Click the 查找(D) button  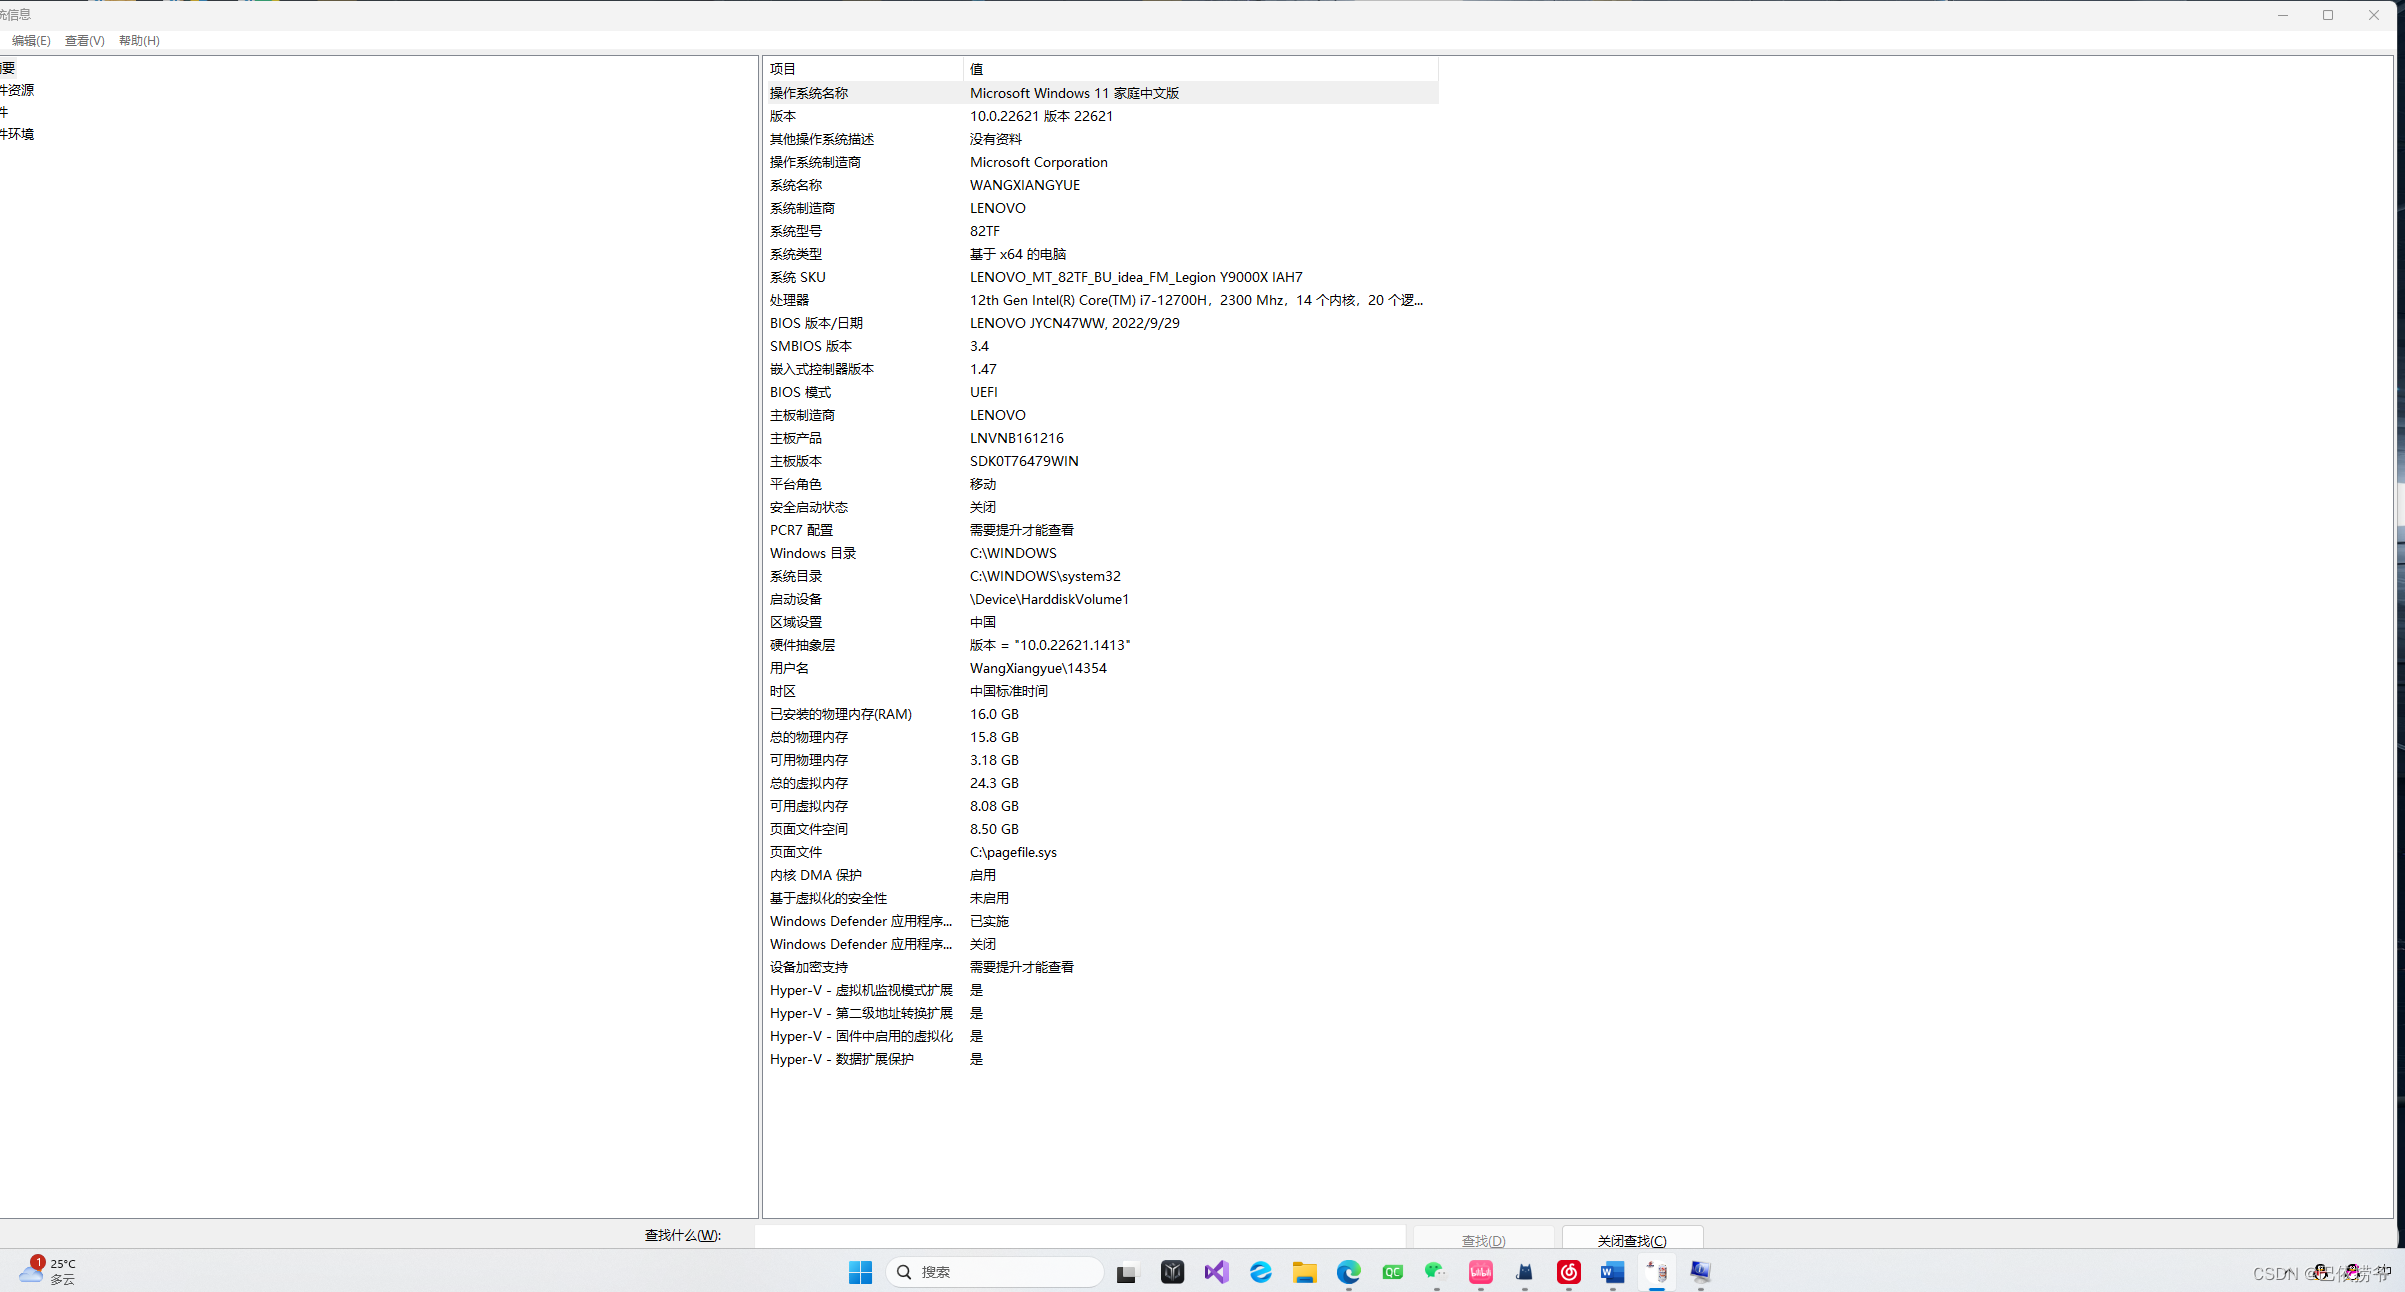[1483, 1240]
